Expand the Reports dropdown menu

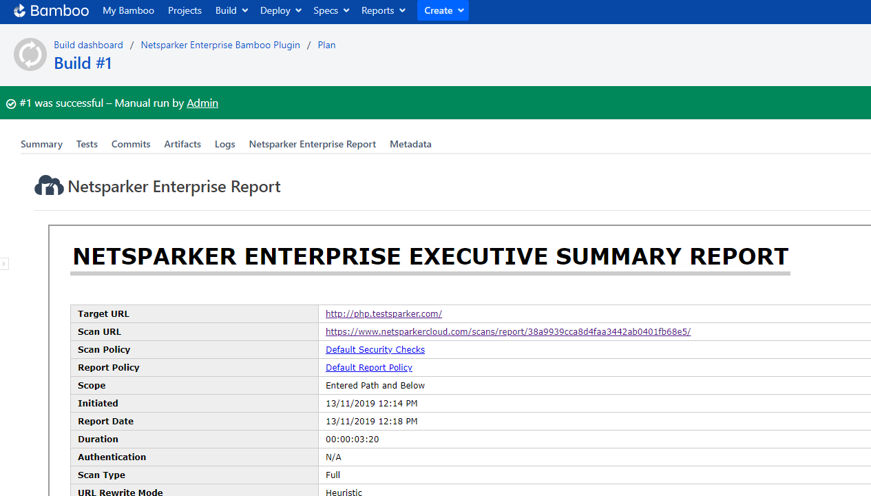[383, 11]
